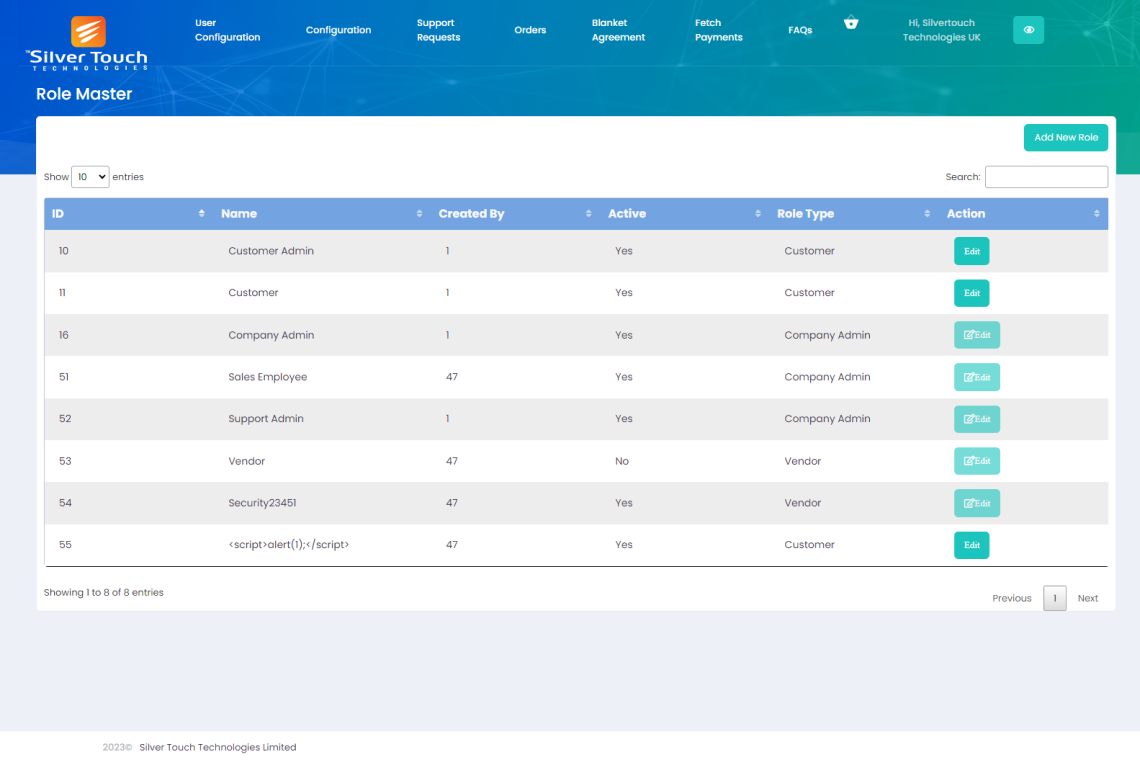The height and width of the screenshot is (760, 1140).
Task: Toggle the eye visibility button in header
Action: pos(1028,30)
